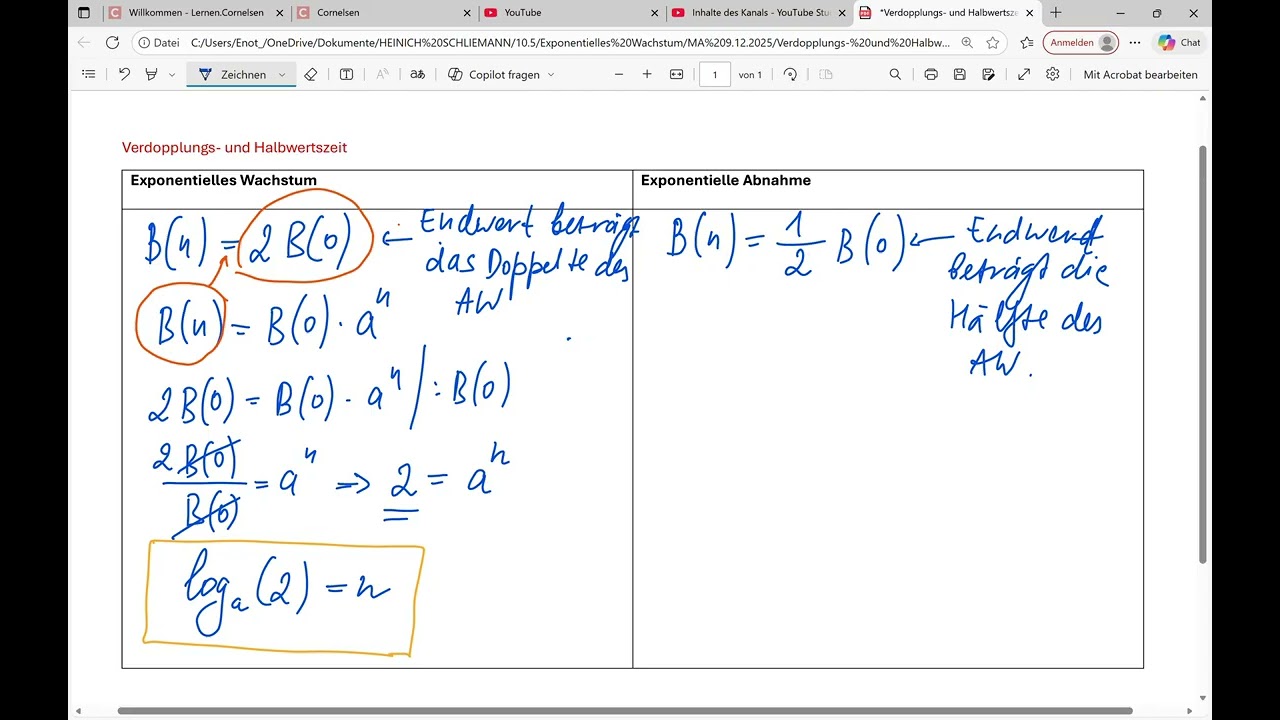Image resolution: width=1280 pixels, height=720 pixels.
Task: Click the undo arrow in PDF toolbar
Action: click(124, 74)
